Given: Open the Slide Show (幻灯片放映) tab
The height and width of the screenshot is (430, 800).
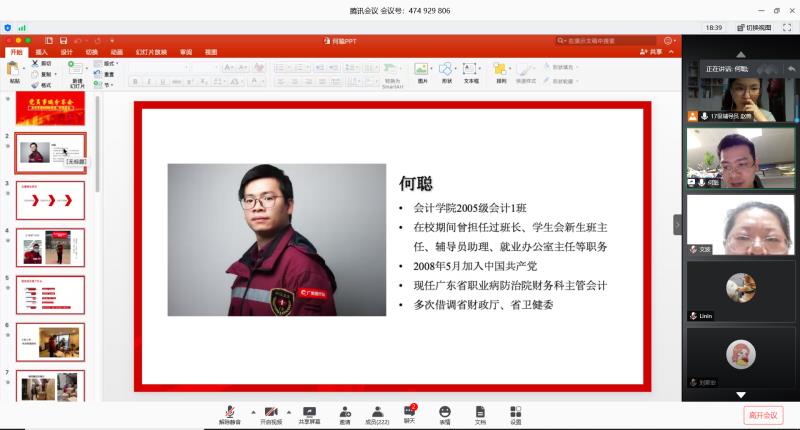Looking at the screenshot, I should pos(152,52).
